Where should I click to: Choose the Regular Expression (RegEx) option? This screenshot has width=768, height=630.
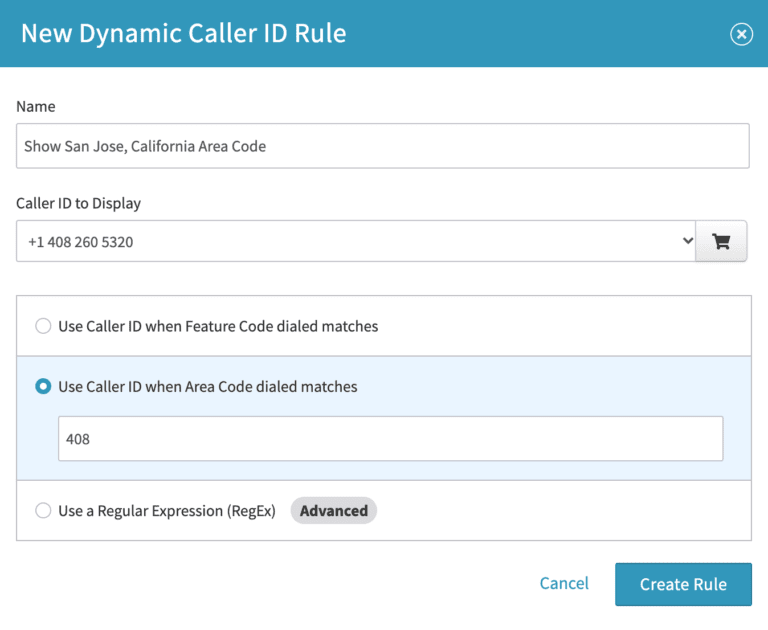point(43,510)
